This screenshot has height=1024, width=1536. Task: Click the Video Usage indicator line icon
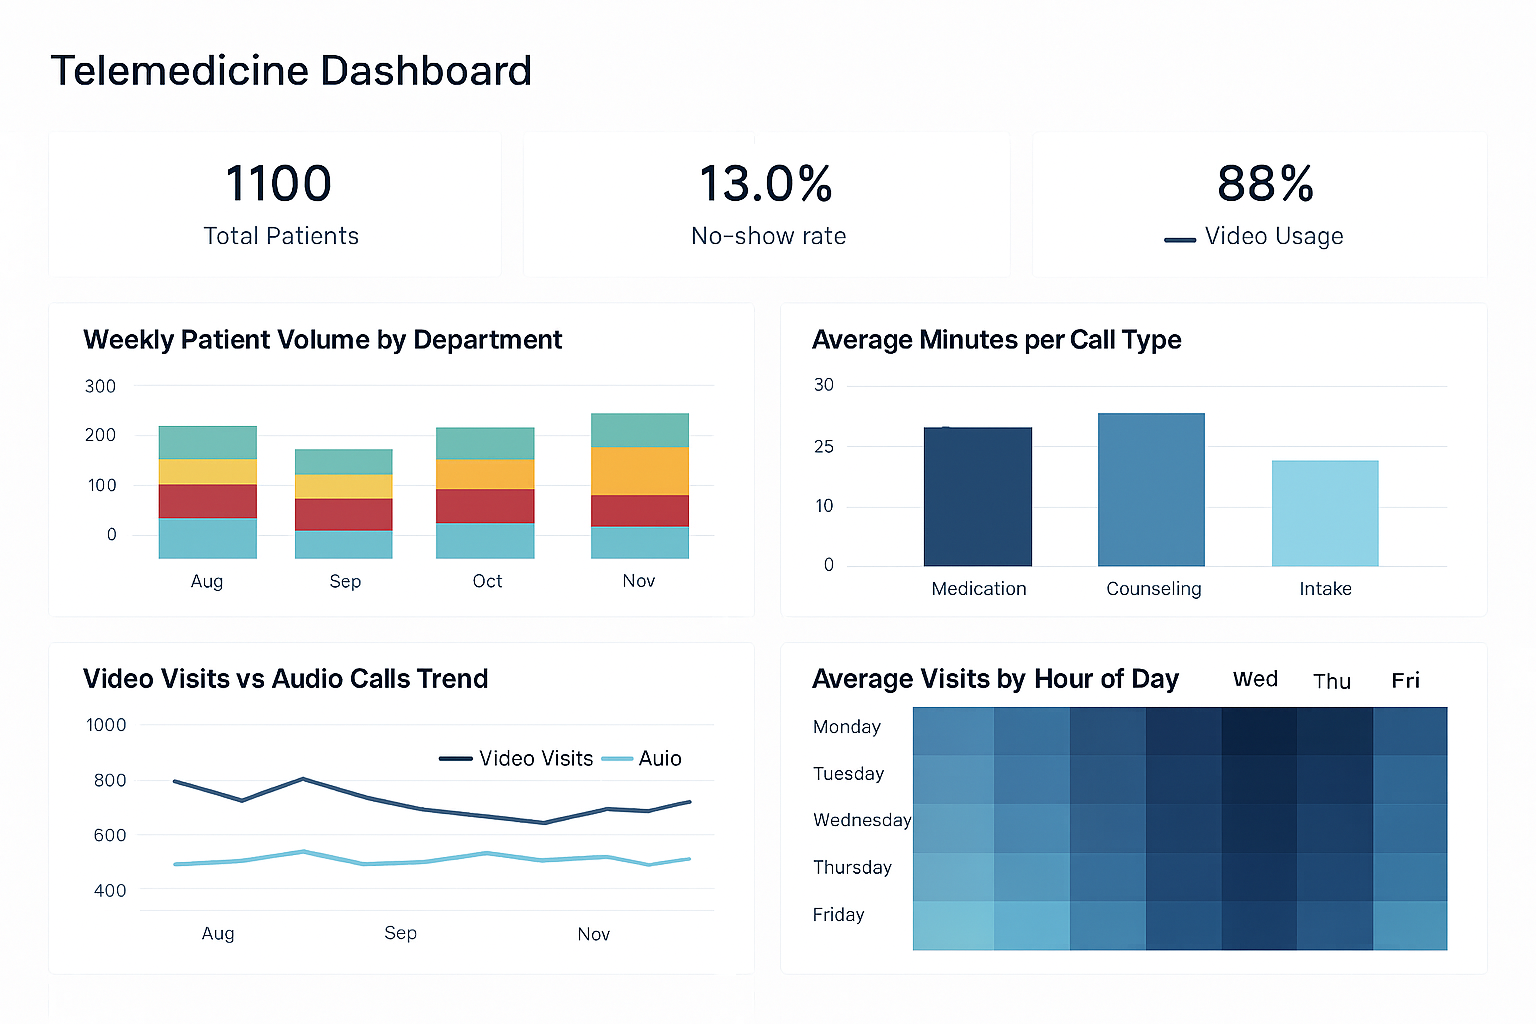point(1180,239)
